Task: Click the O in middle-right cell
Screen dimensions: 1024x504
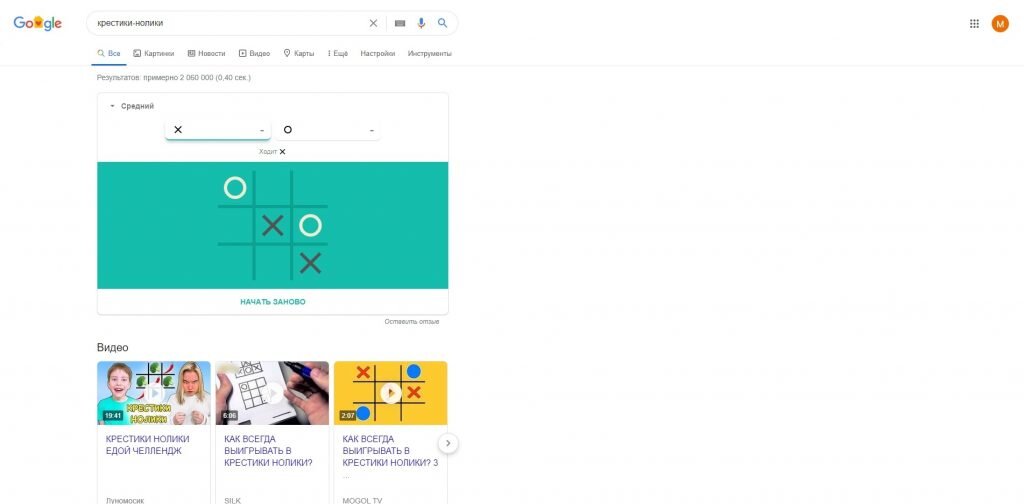Action: (310, 226)
